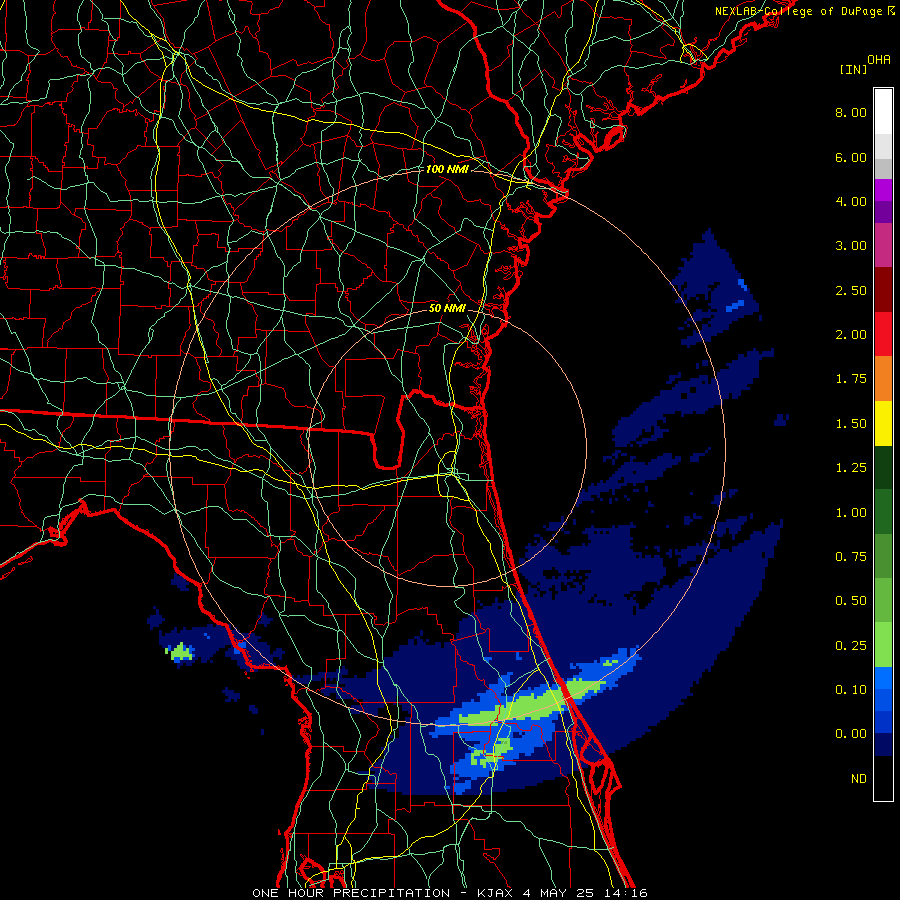
Task: Click the 1.00 legend value
Action: [x=851, y=513]
